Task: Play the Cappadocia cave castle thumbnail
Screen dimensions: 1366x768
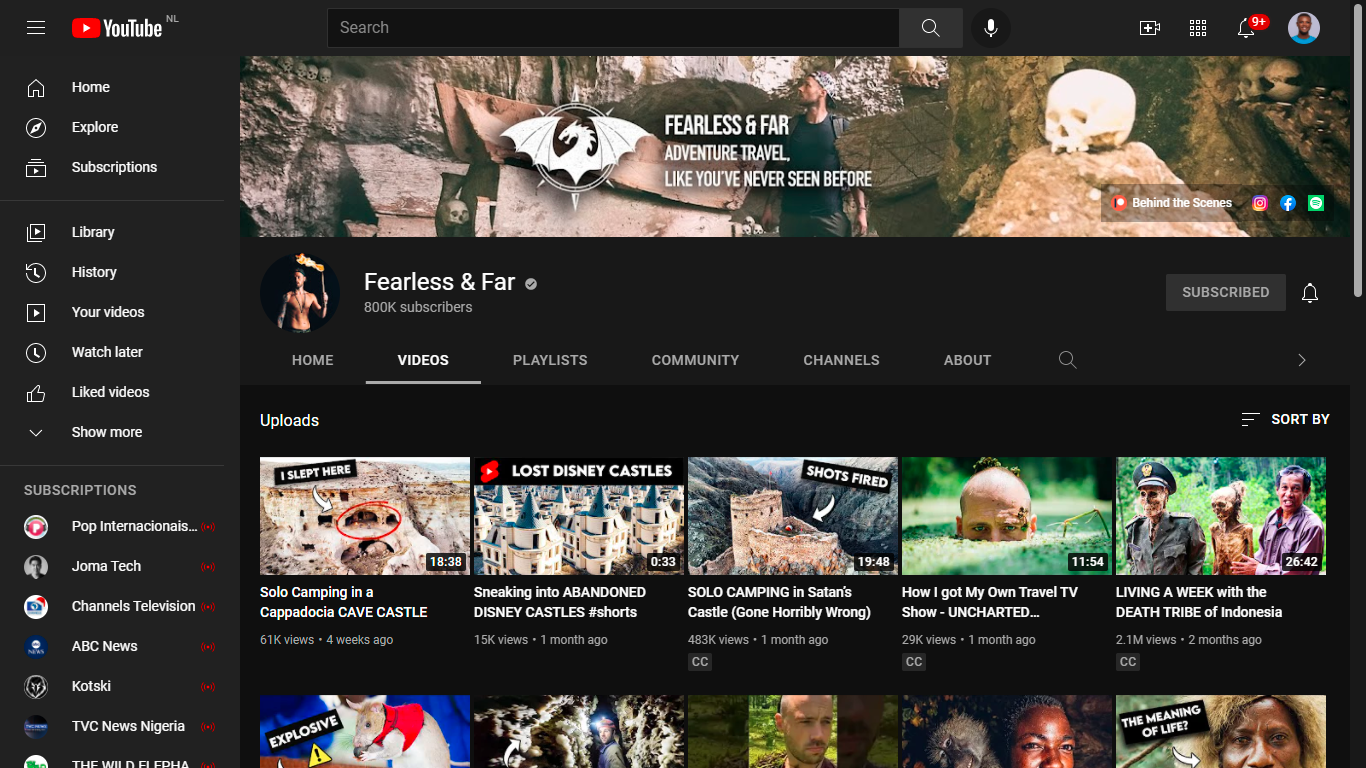Action: 365,516
